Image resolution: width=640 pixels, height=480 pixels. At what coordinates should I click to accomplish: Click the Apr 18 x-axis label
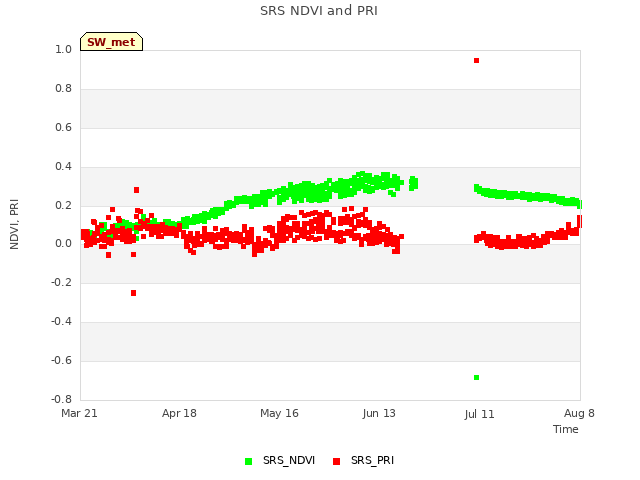(179, 413)
